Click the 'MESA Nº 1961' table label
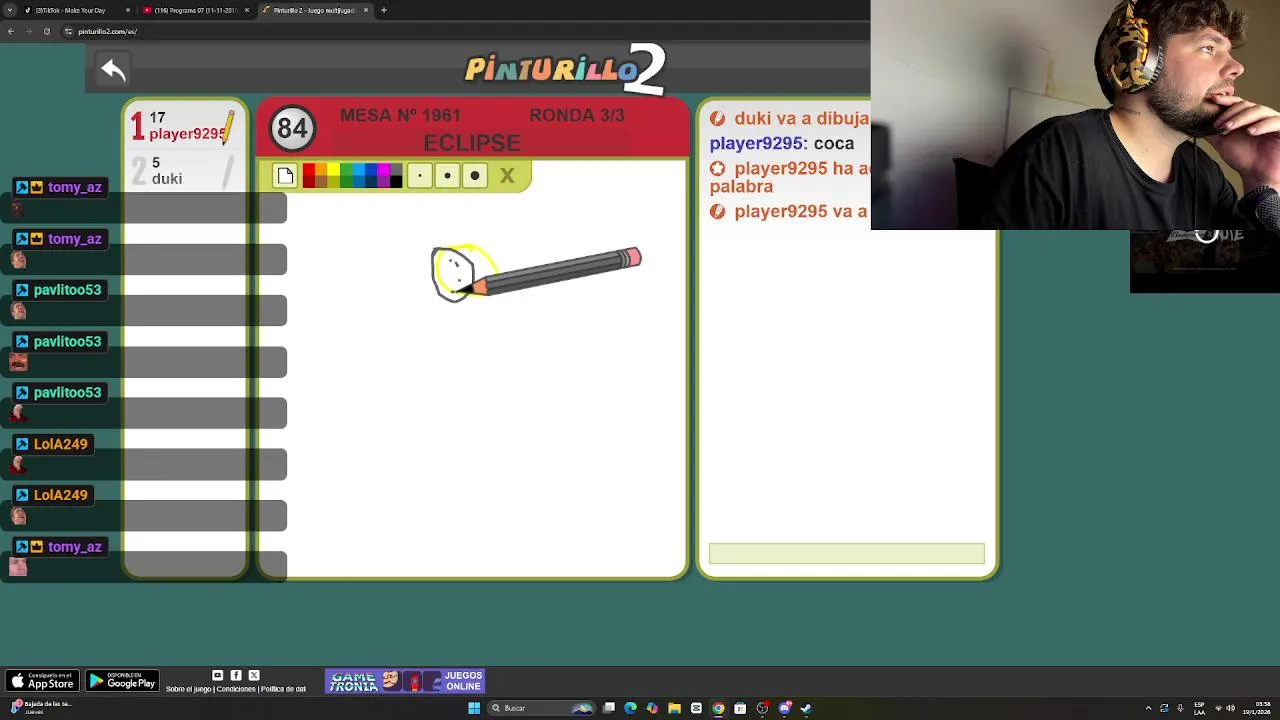 pos(400,116)
